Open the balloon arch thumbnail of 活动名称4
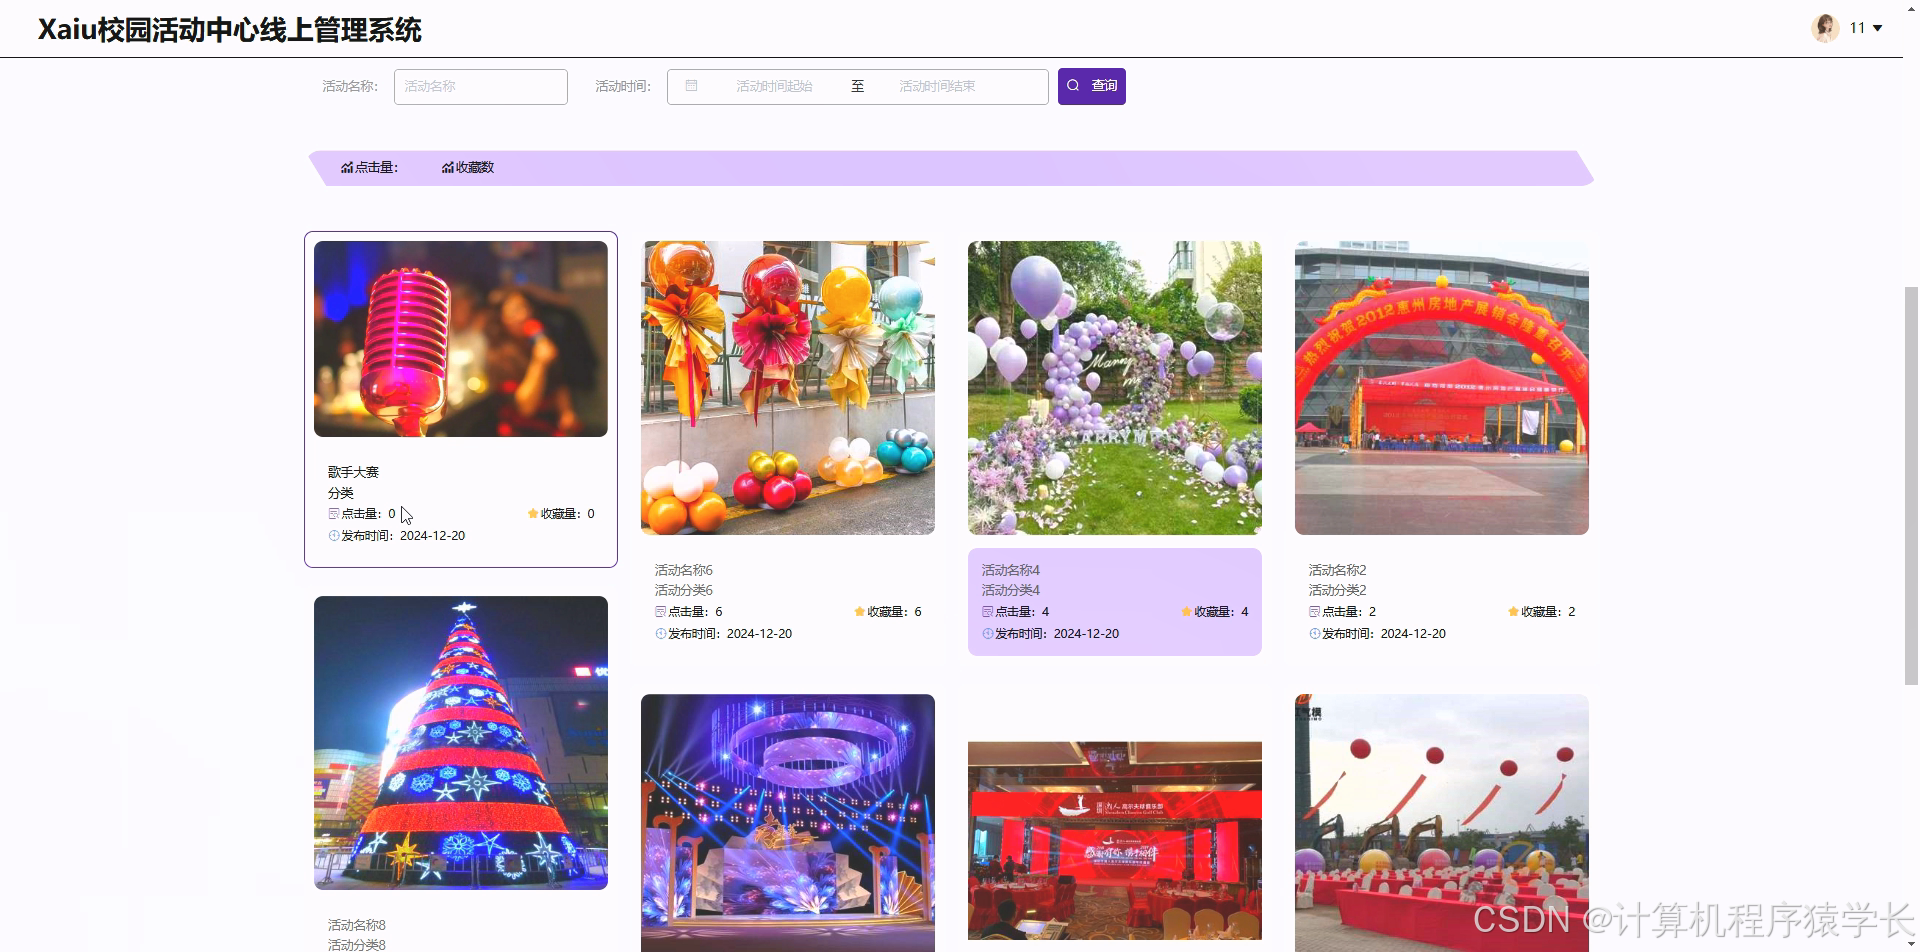Image resolution: width=1920 pixels, height=952 pixels. pyautogui.click(x=1114, y=387)
